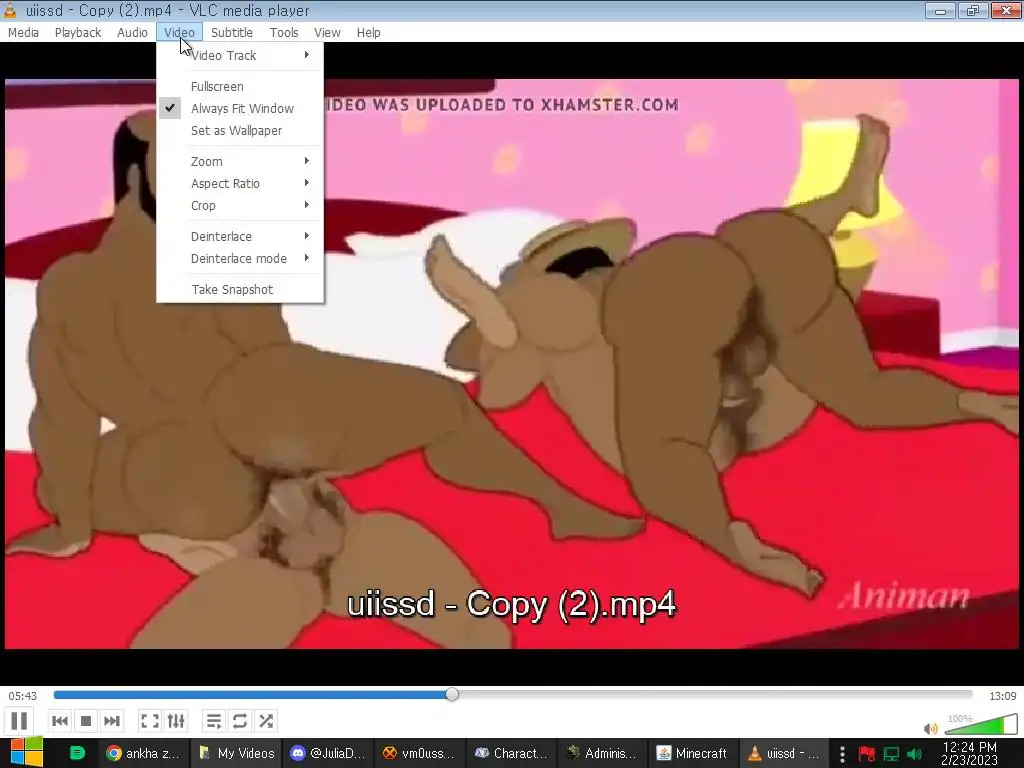The height and width of the screenshot is (768, 1024).
Task: Open the Media menu
Action: pyautogui.click(x=24, y=33)
